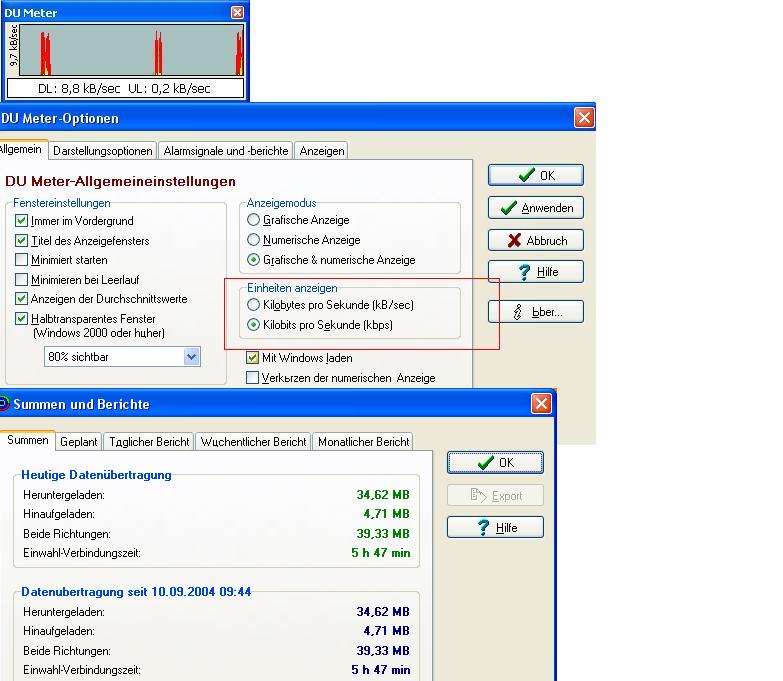Open the Täglicher Bericht tab
The width and height of the screenshot is (783, 681).
tap(149, 442)
